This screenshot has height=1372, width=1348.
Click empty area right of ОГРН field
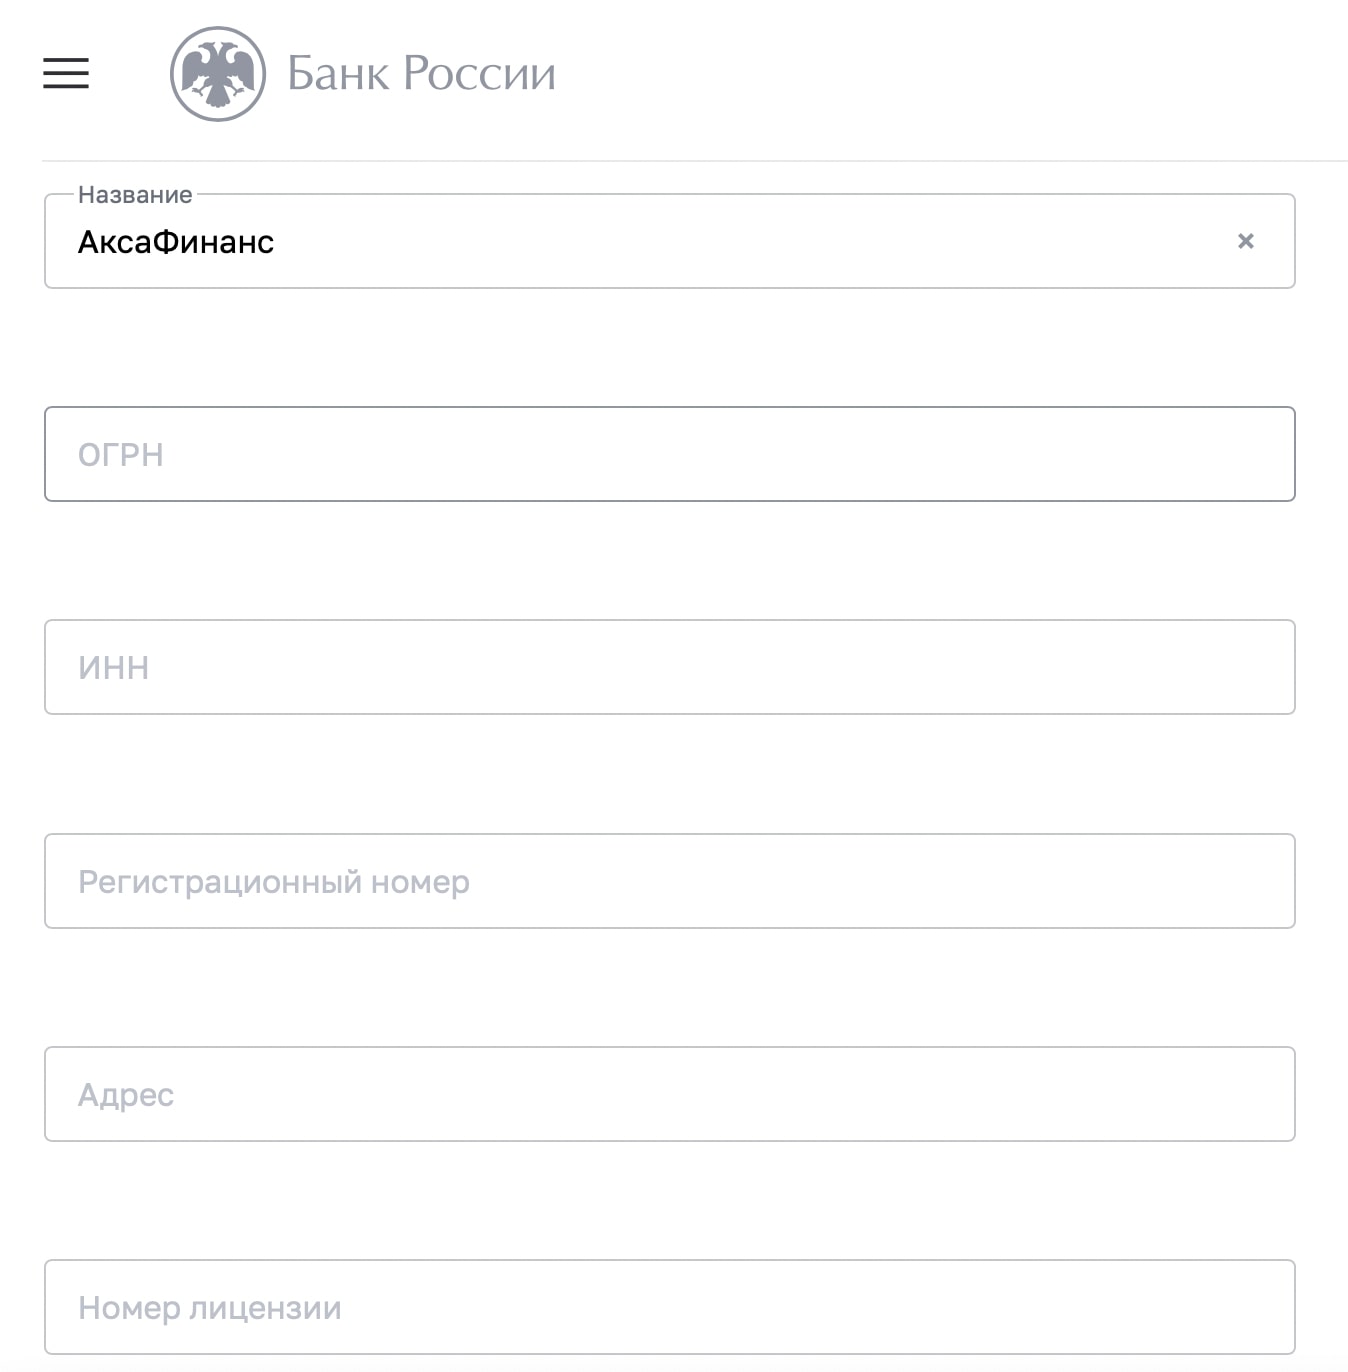(1322, 454)
